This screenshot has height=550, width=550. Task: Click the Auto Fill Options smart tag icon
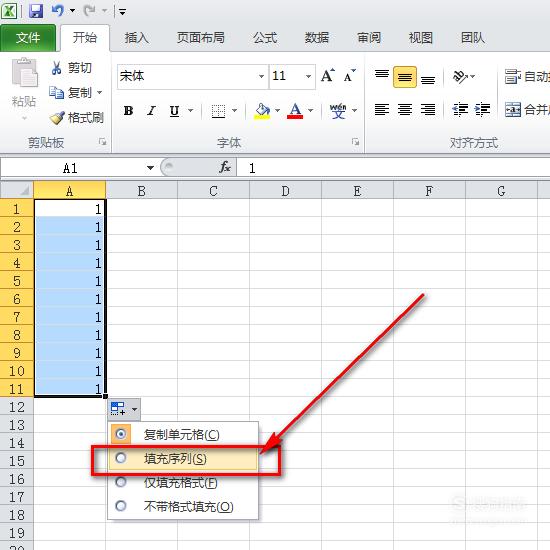pyautogui.click(x=118, y=409)
